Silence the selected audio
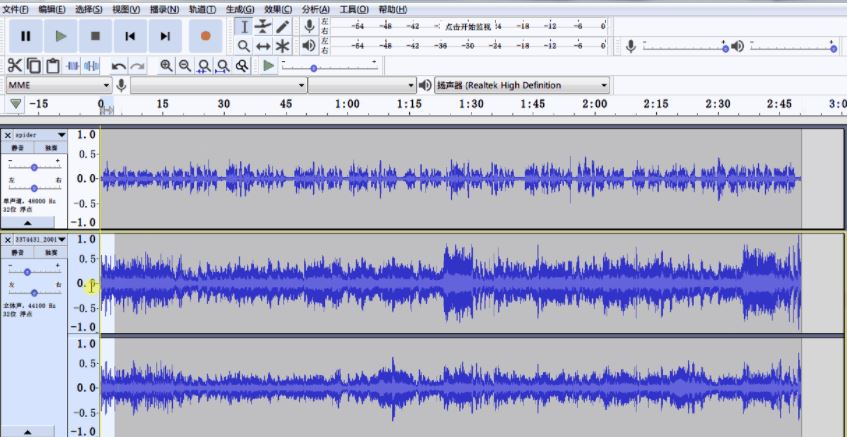 coord(91,66)
